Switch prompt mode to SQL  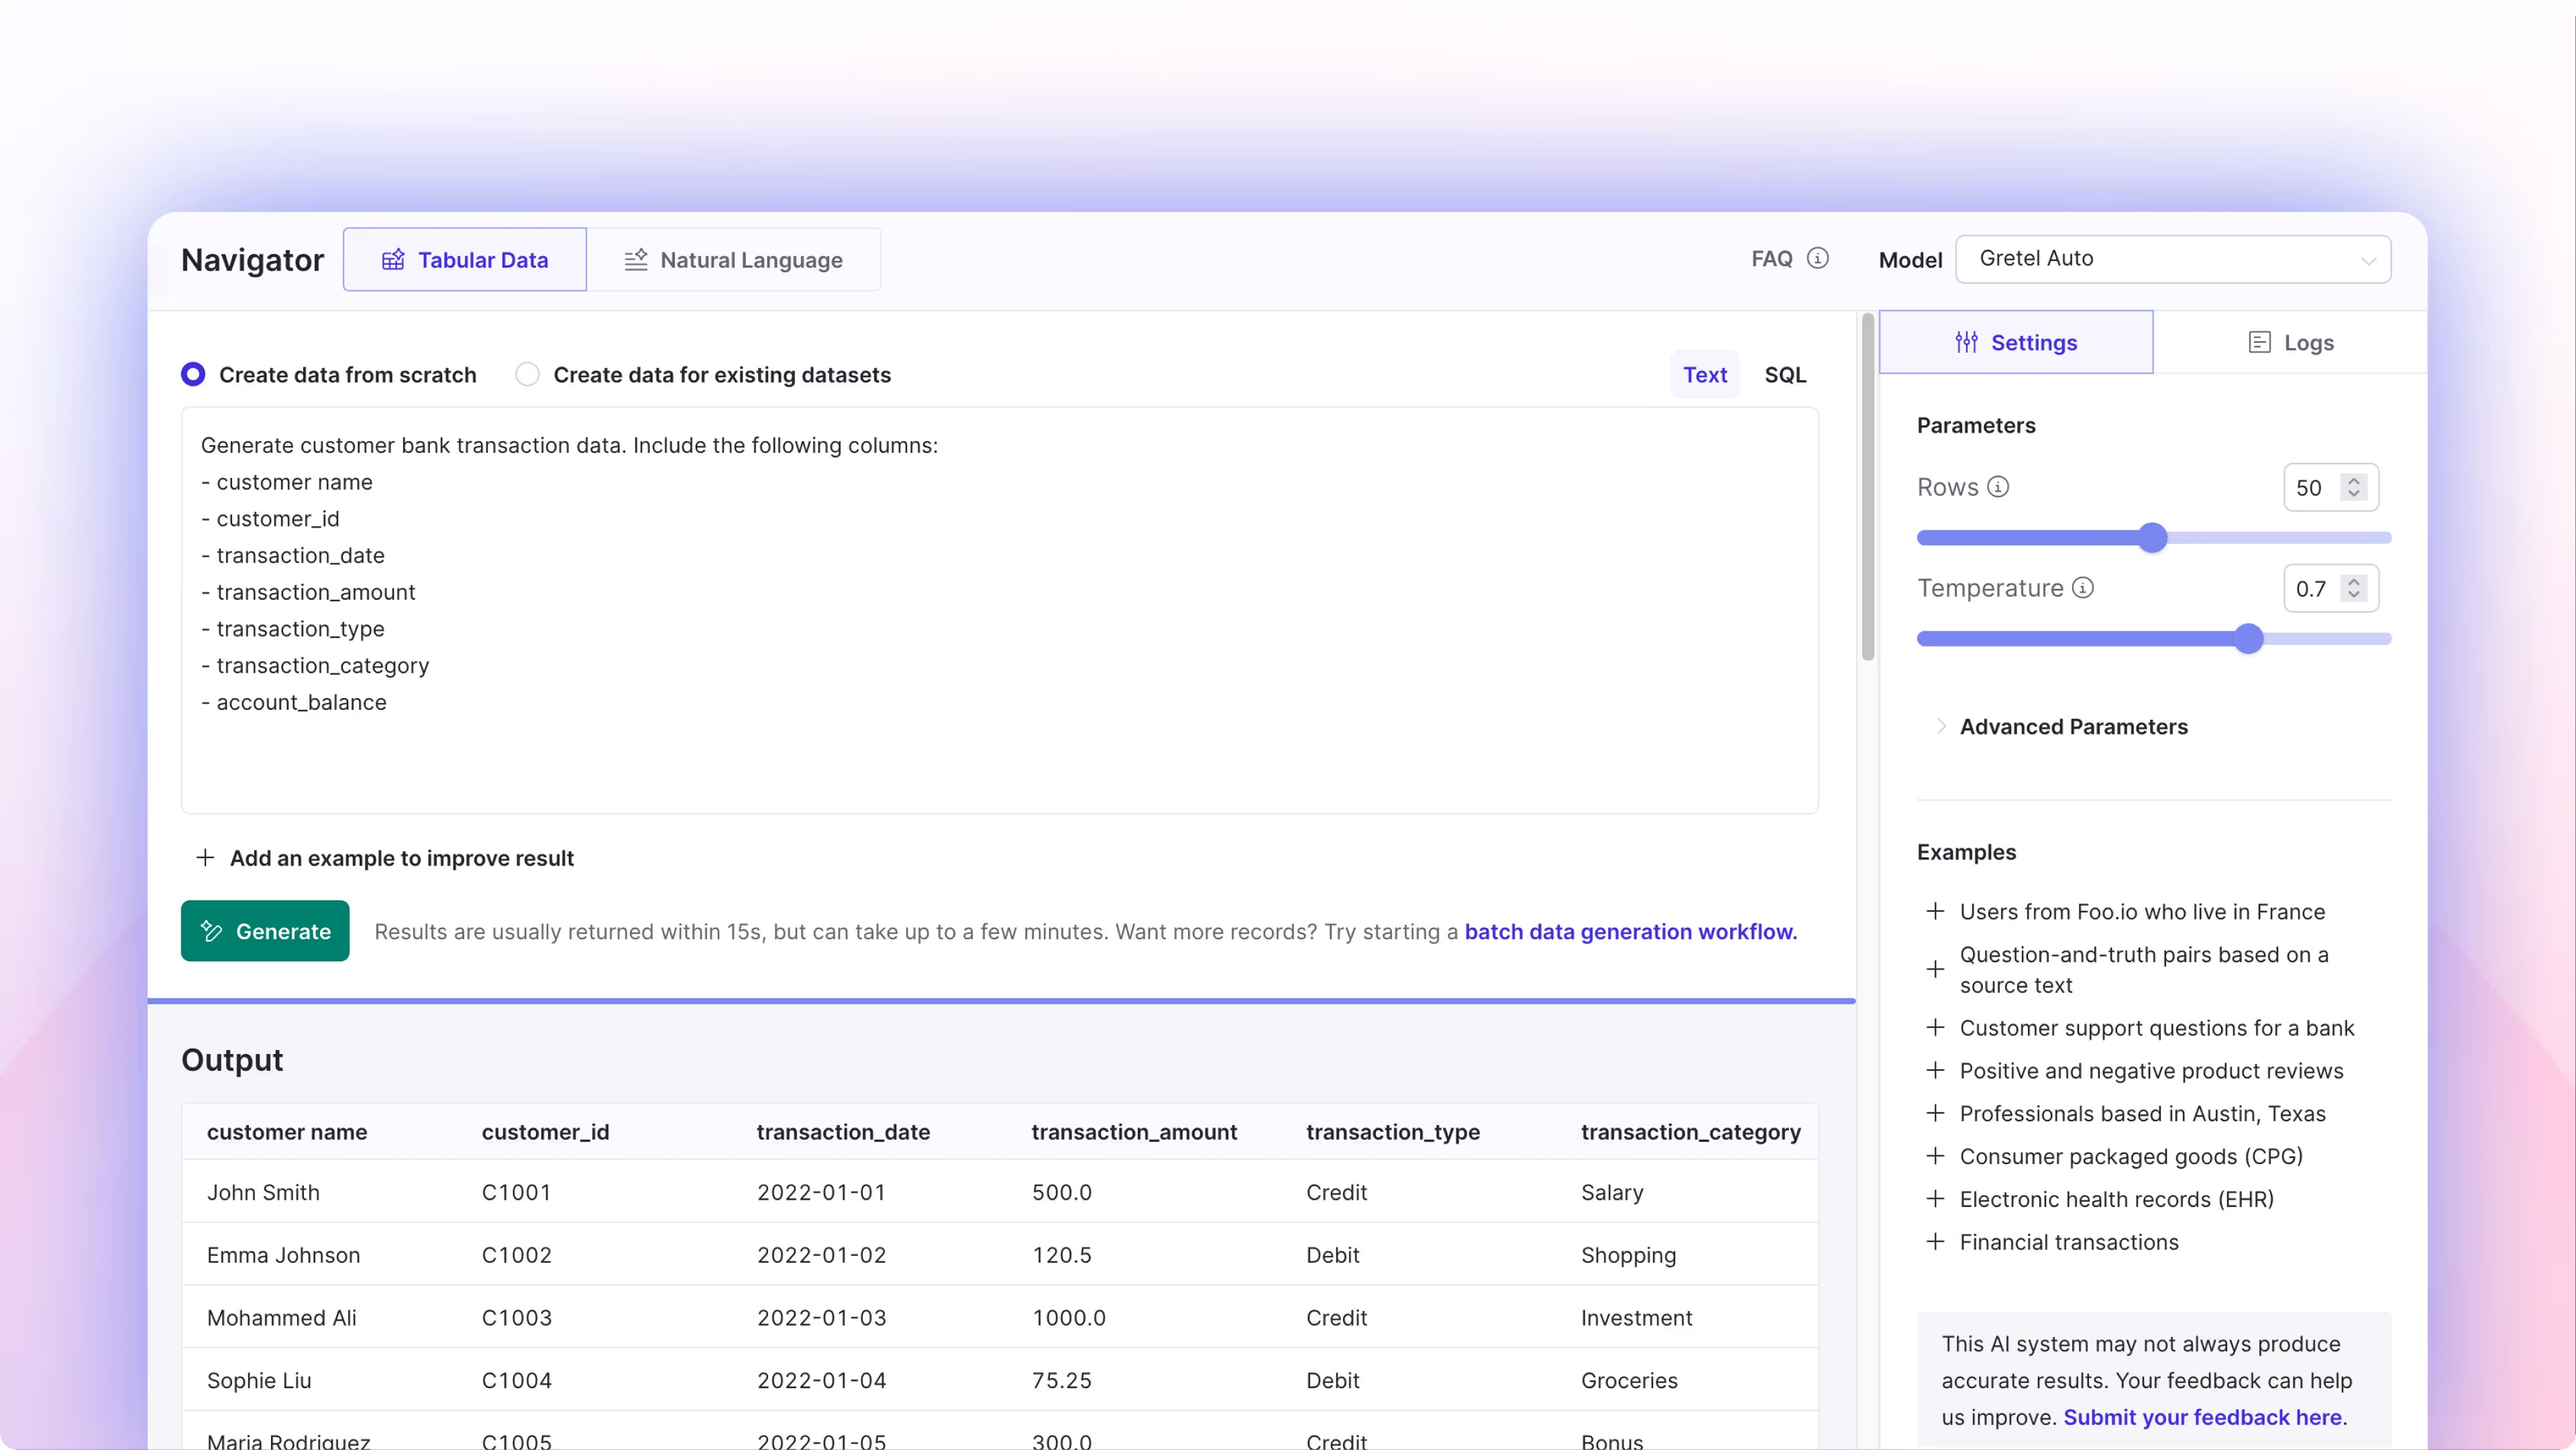[1785, 374]
